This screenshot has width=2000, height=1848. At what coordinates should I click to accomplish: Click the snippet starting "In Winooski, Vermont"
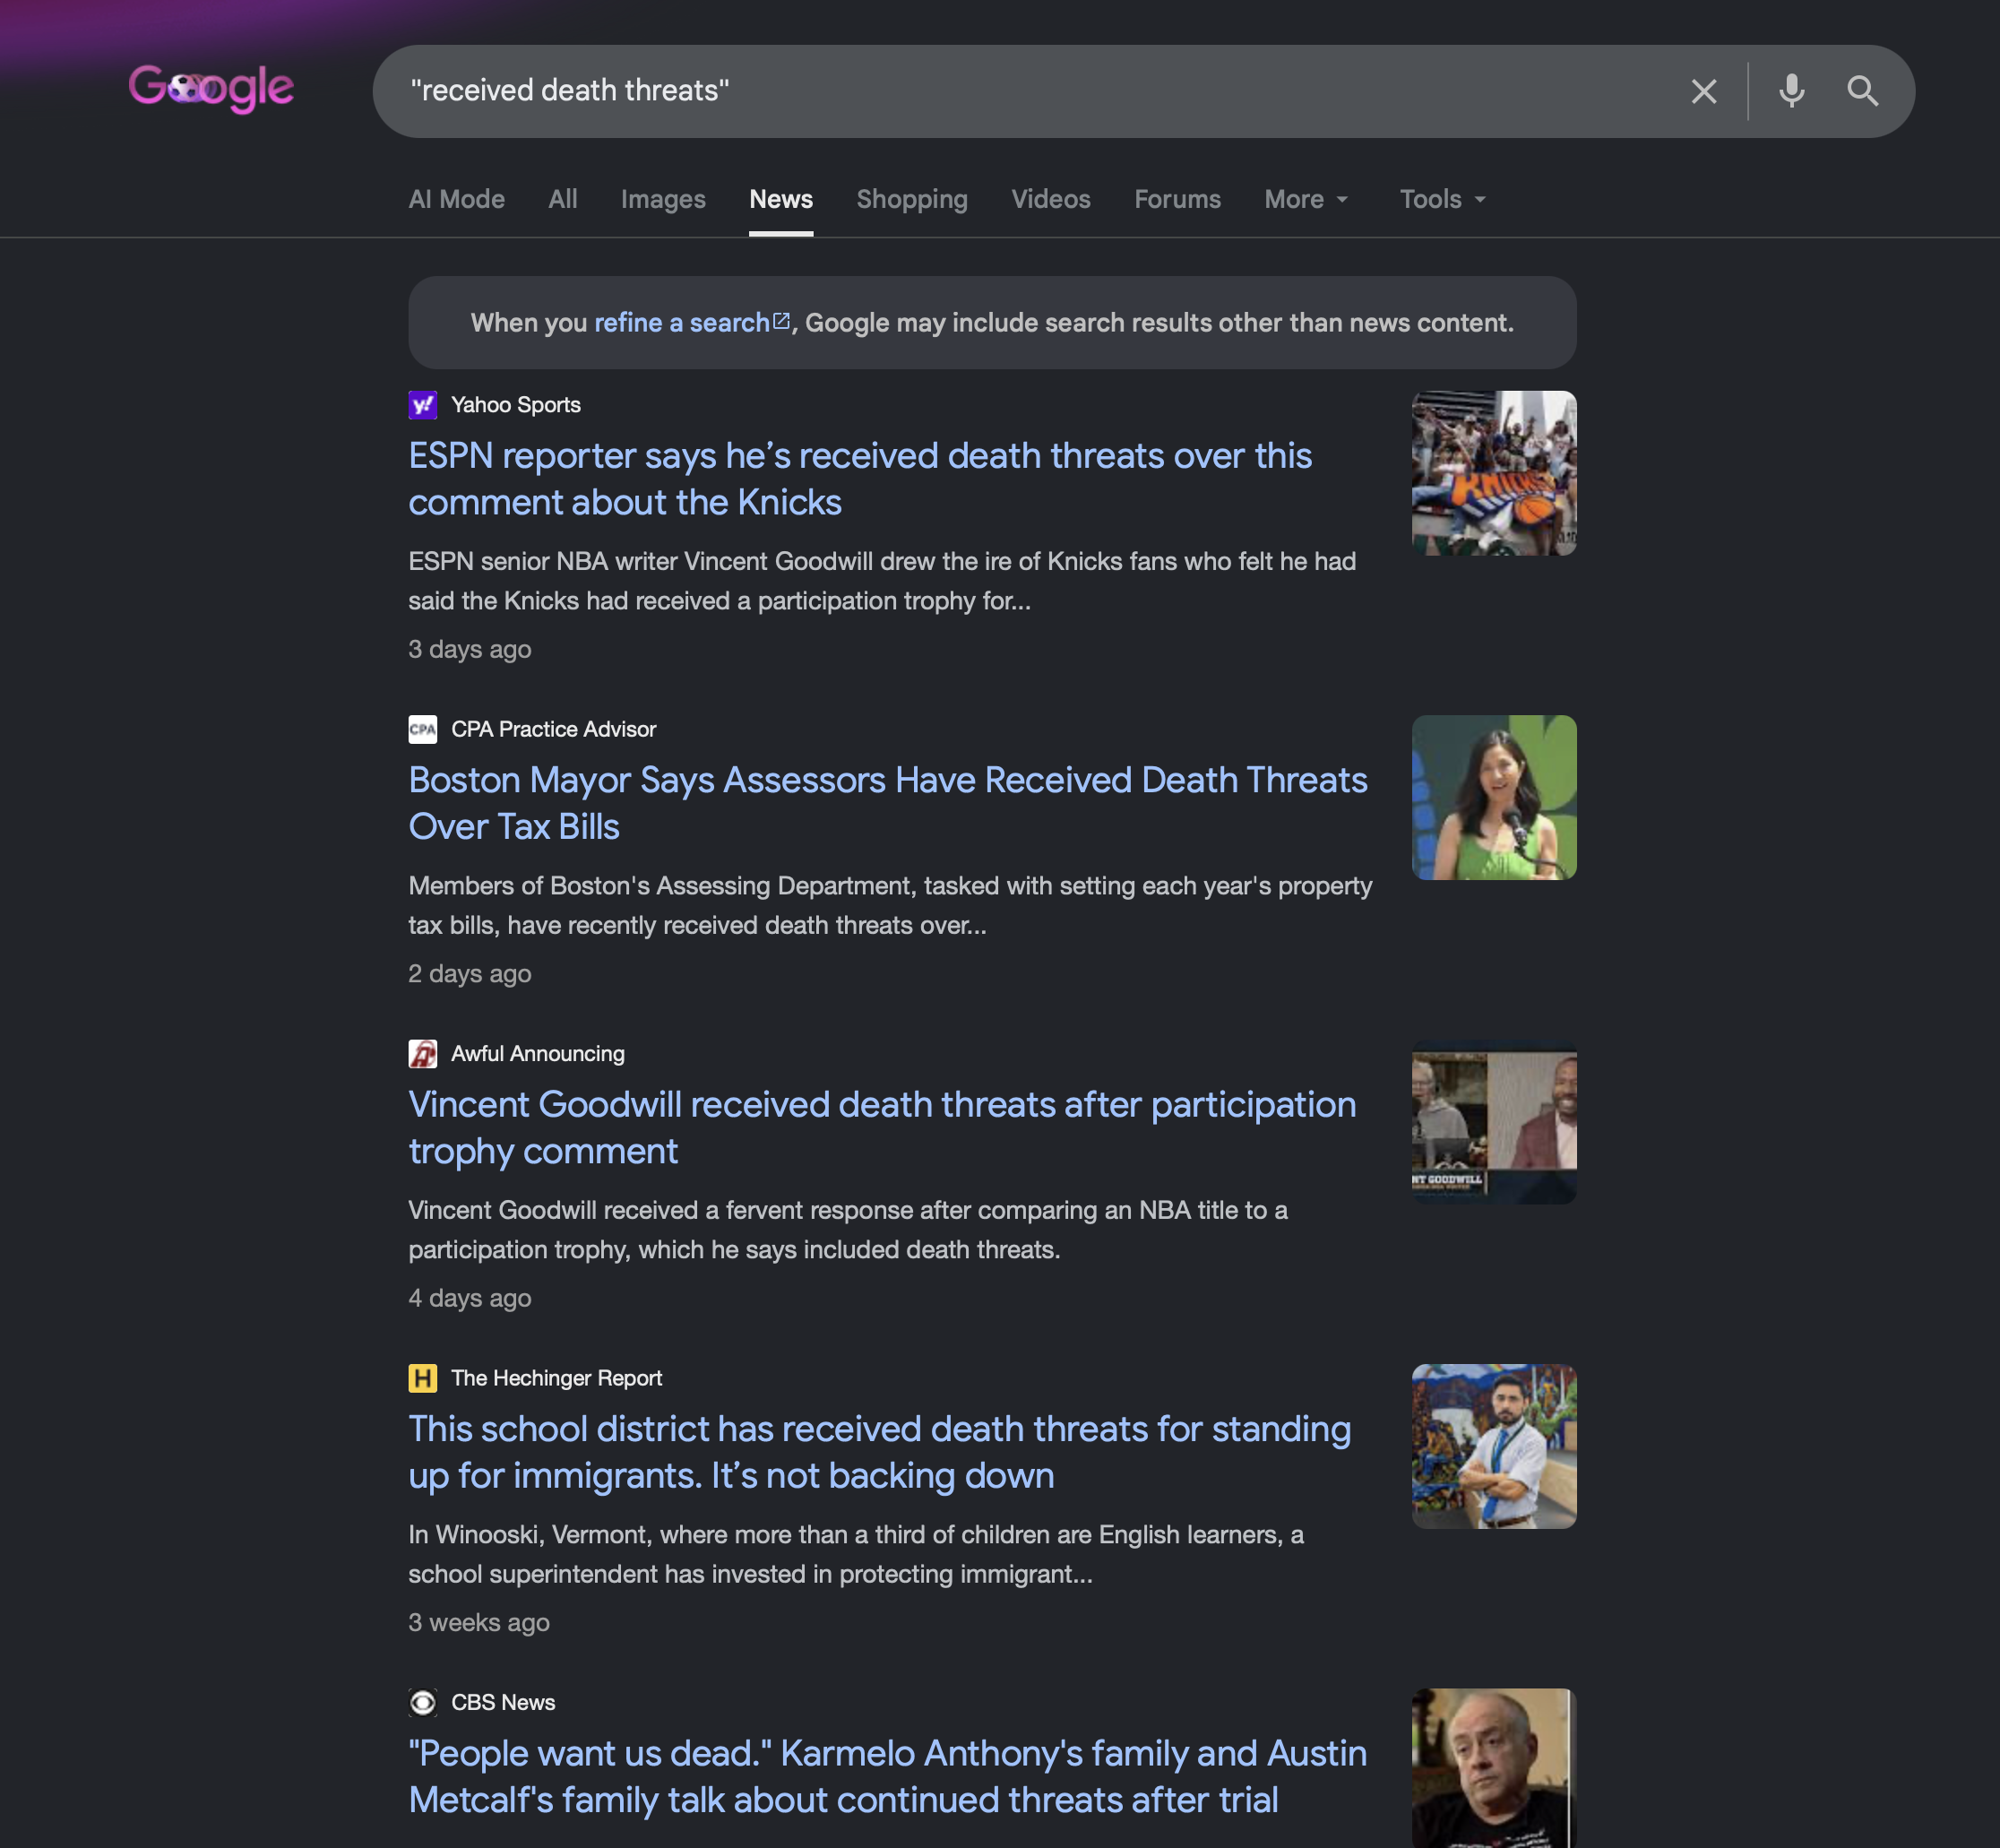[x=856, y=1554]
